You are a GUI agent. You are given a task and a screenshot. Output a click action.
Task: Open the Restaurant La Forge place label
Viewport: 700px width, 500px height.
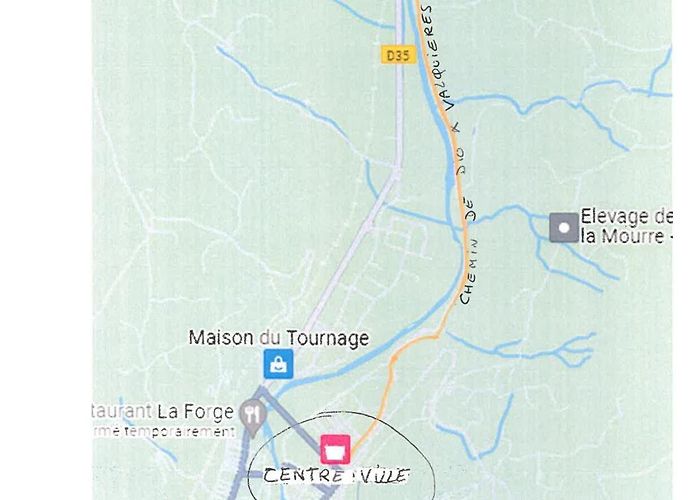pyautogui.click(x=162, y=411)
